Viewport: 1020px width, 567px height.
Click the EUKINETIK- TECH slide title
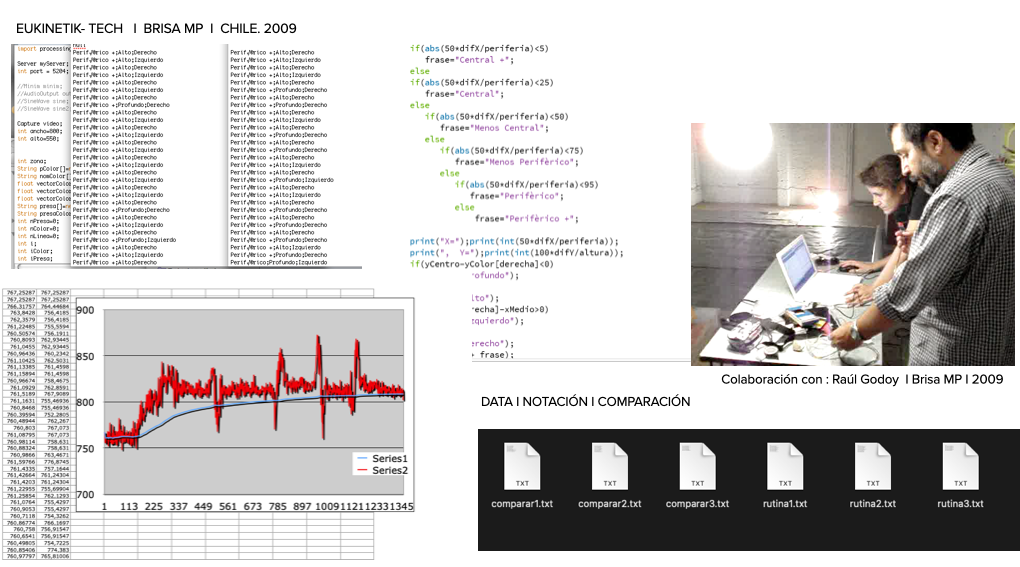click(x=70, y=29)
